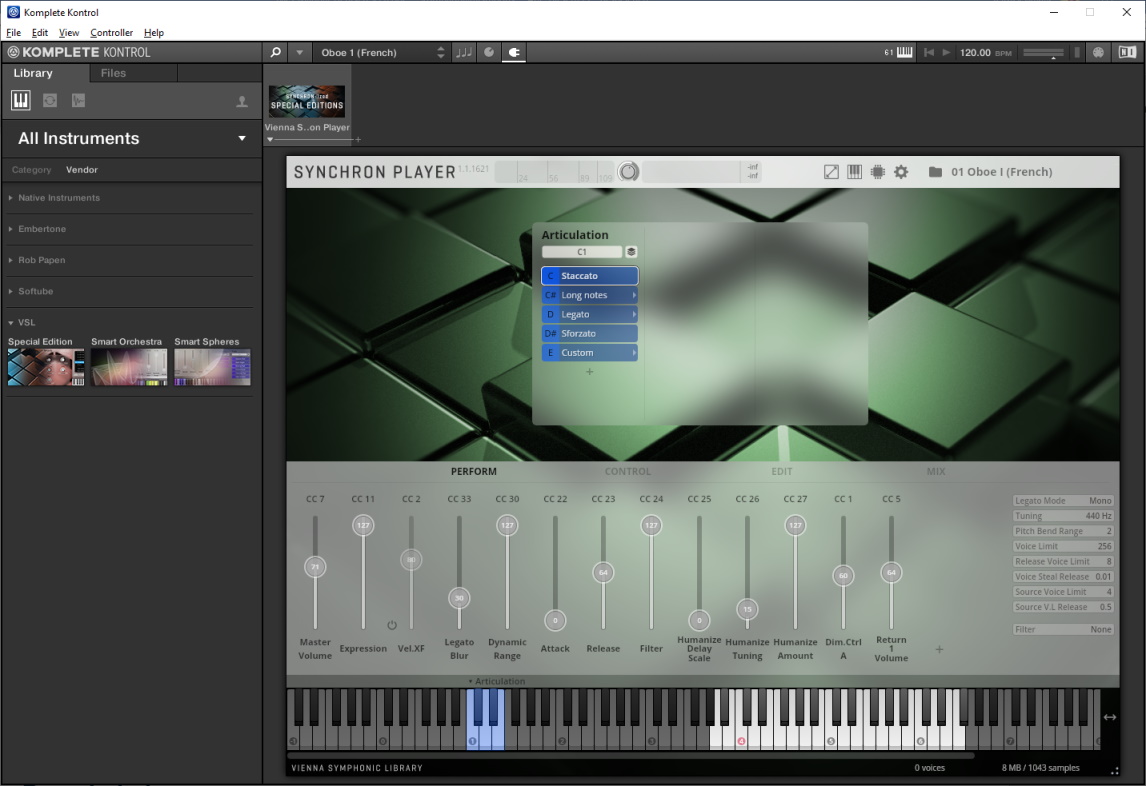Select the Smart Spheres product thumbnail

coord(212,367)
